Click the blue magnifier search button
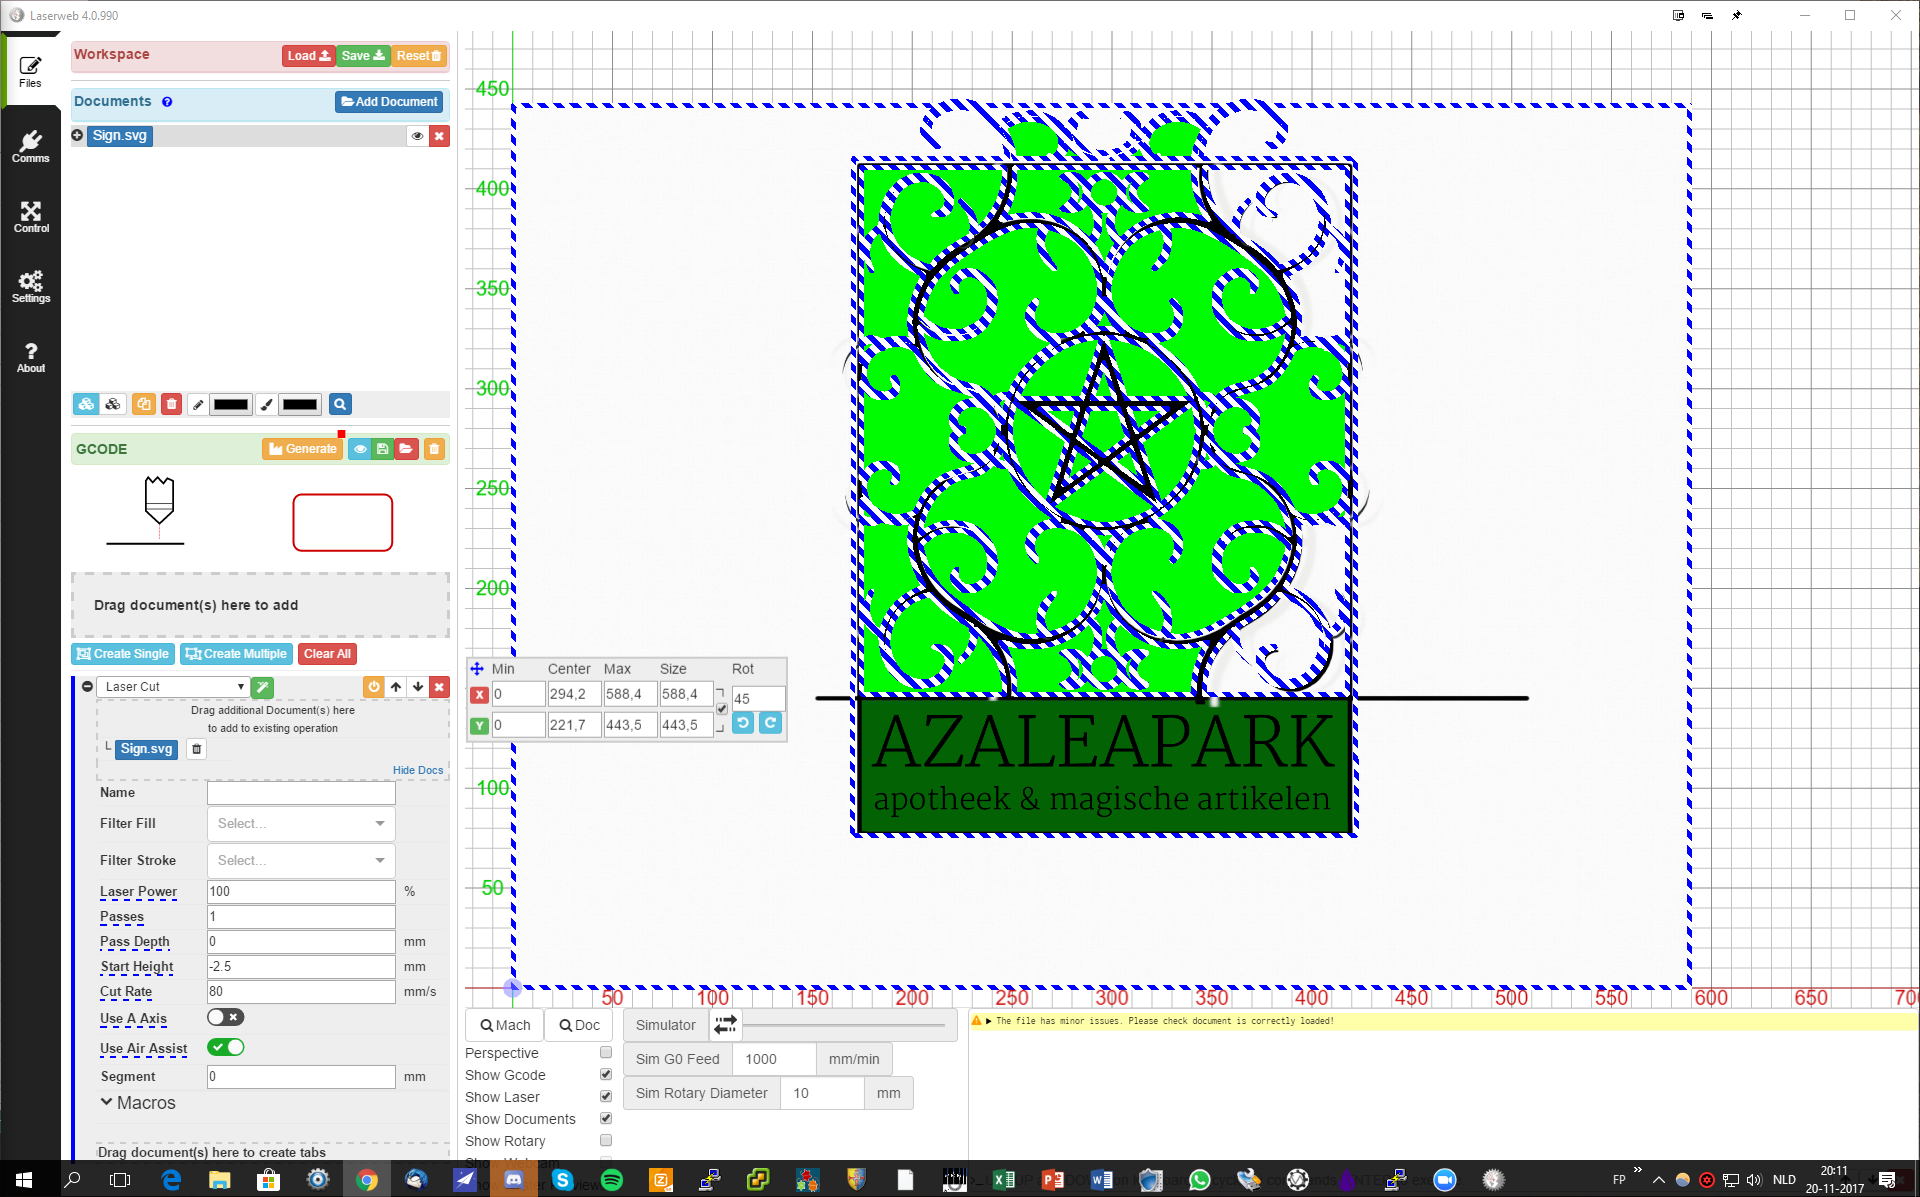Image resolution: width=1920 pixels, height=1197 pixels. (340, 404)
